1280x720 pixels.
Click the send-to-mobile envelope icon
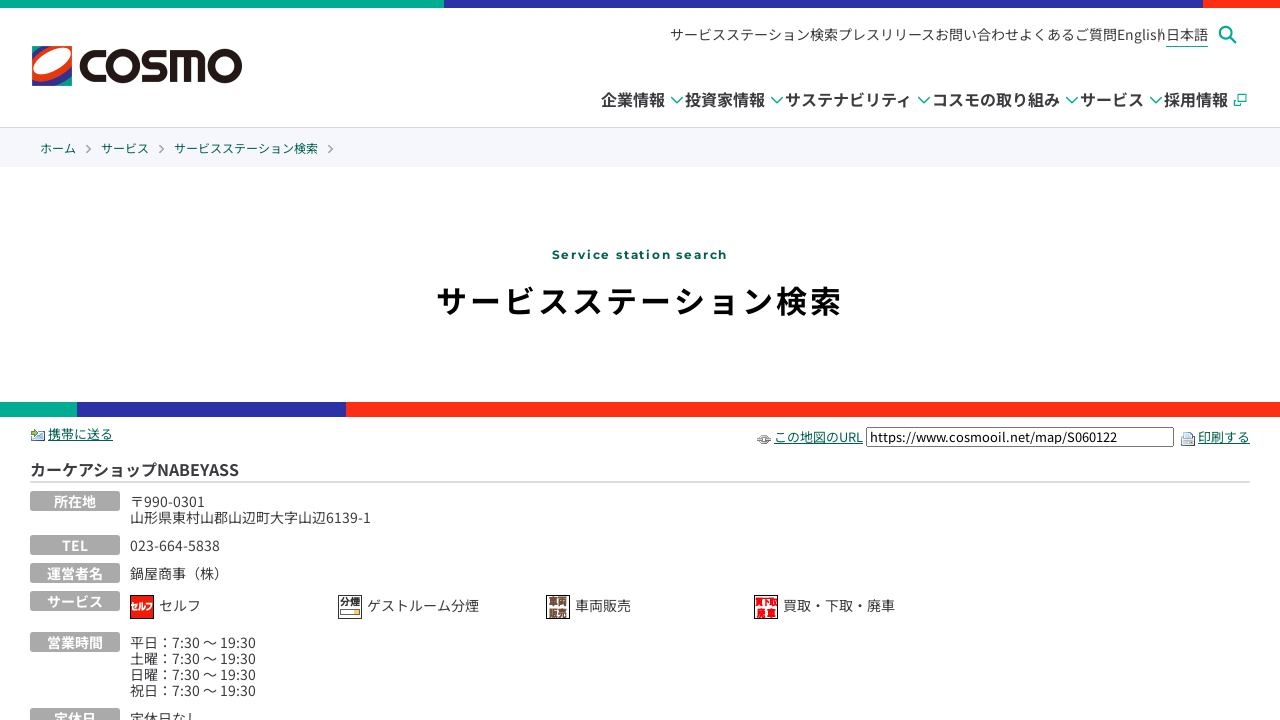[x=38, y=435]
